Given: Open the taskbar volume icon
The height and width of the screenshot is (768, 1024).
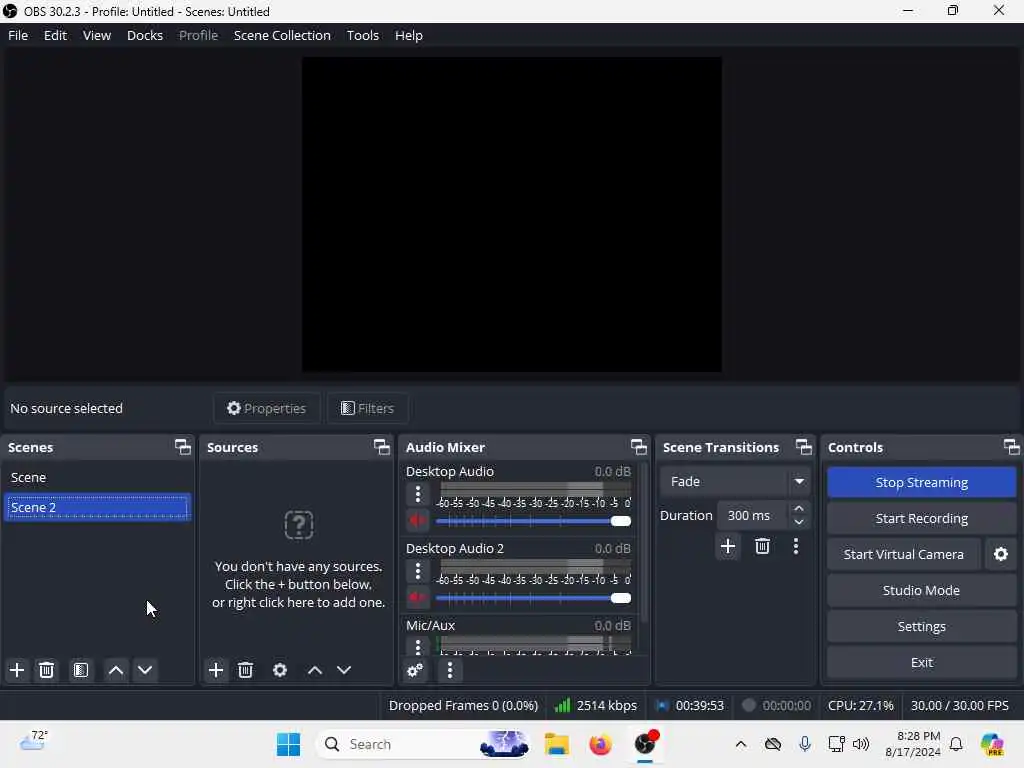Looking at the screenshot, I should 861,744.
